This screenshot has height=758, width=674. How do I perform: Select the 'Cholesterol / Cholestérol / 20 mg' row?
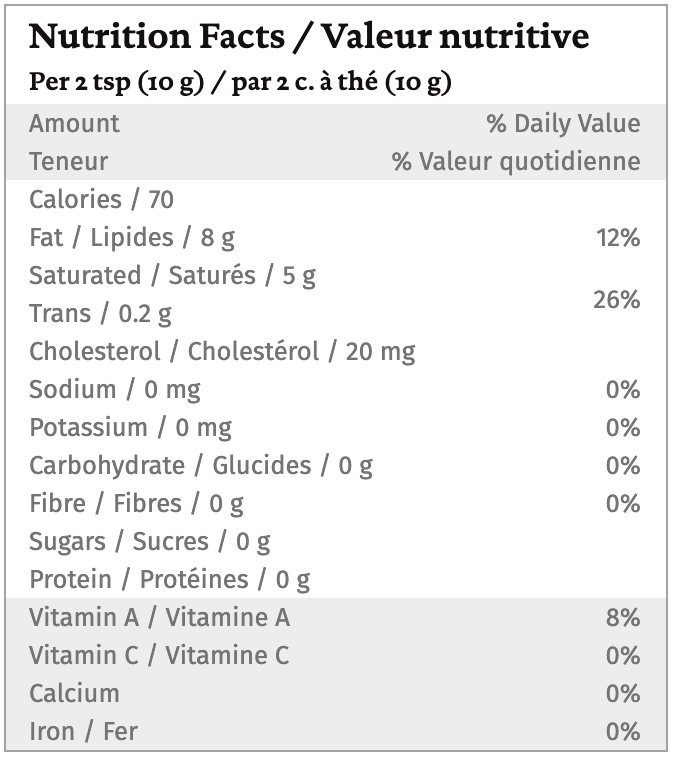point(222,351)
